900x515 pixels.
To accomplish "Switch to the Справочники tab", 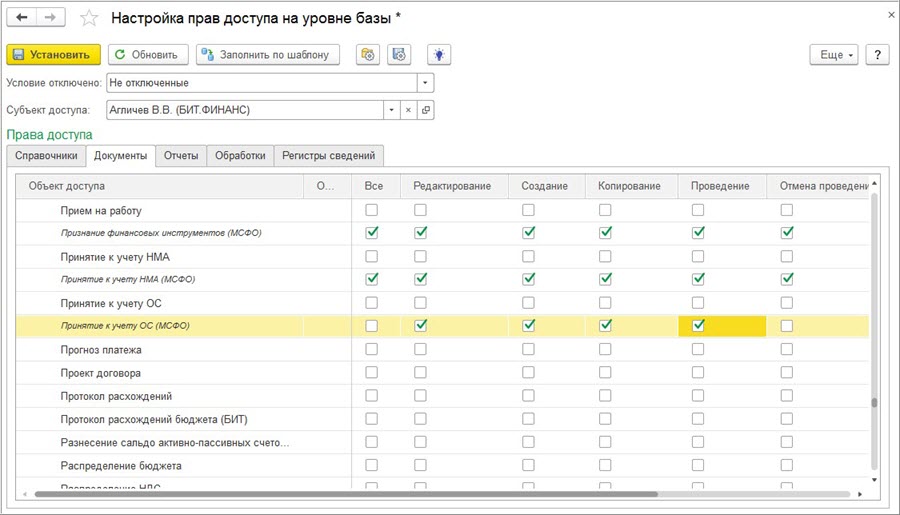I will tap(46, 155).
